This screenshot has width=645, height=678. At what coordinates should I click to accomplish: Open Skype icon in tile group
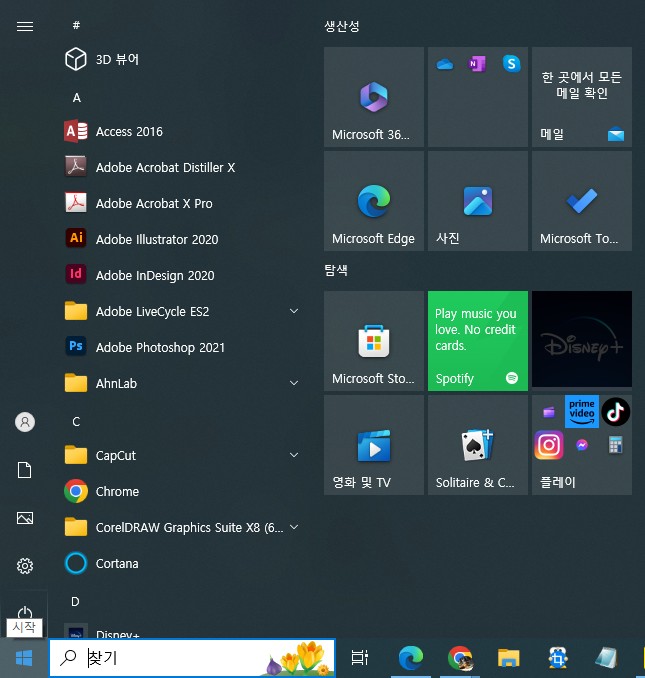pos(511,64)
